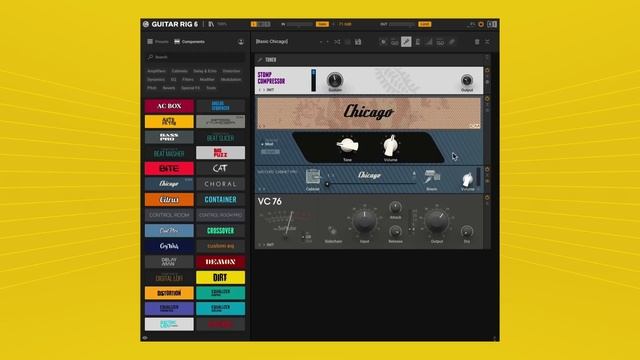Select the Cry Wah component tile
The width and height of the screenshot is (640, 360).
click(x=169, y=246)
